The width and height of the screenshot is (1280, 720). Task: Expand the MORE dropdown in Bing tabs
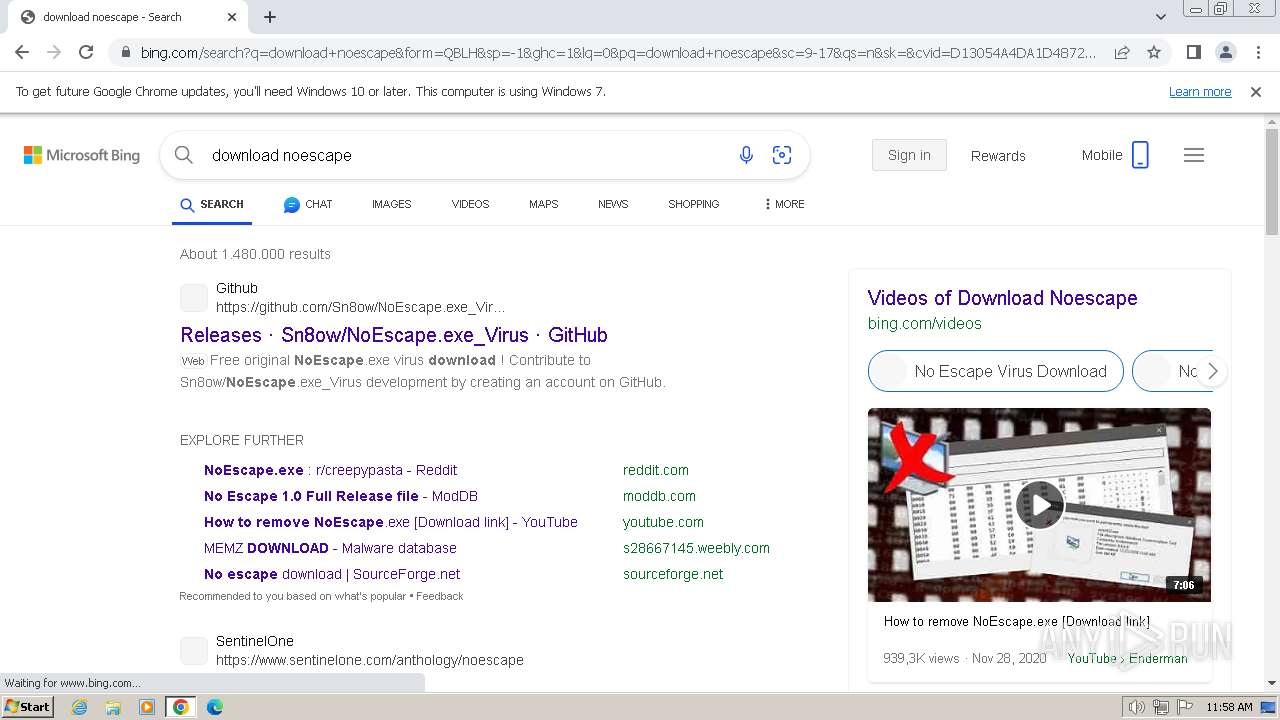pos(784,204)
